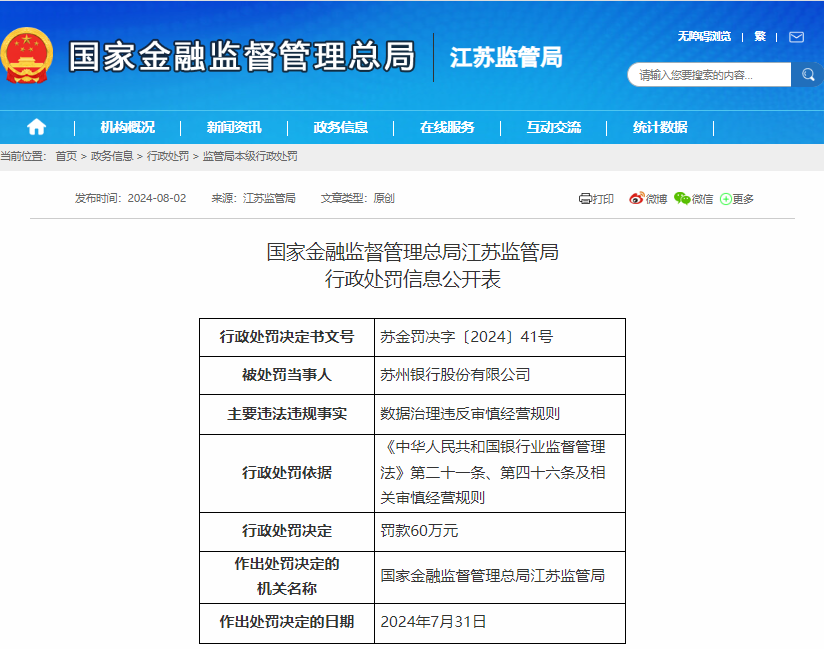Share via WeChat icon 微信
Image resolution: width=824 pixels, height=649 pixels.
[x=694, y=199]
